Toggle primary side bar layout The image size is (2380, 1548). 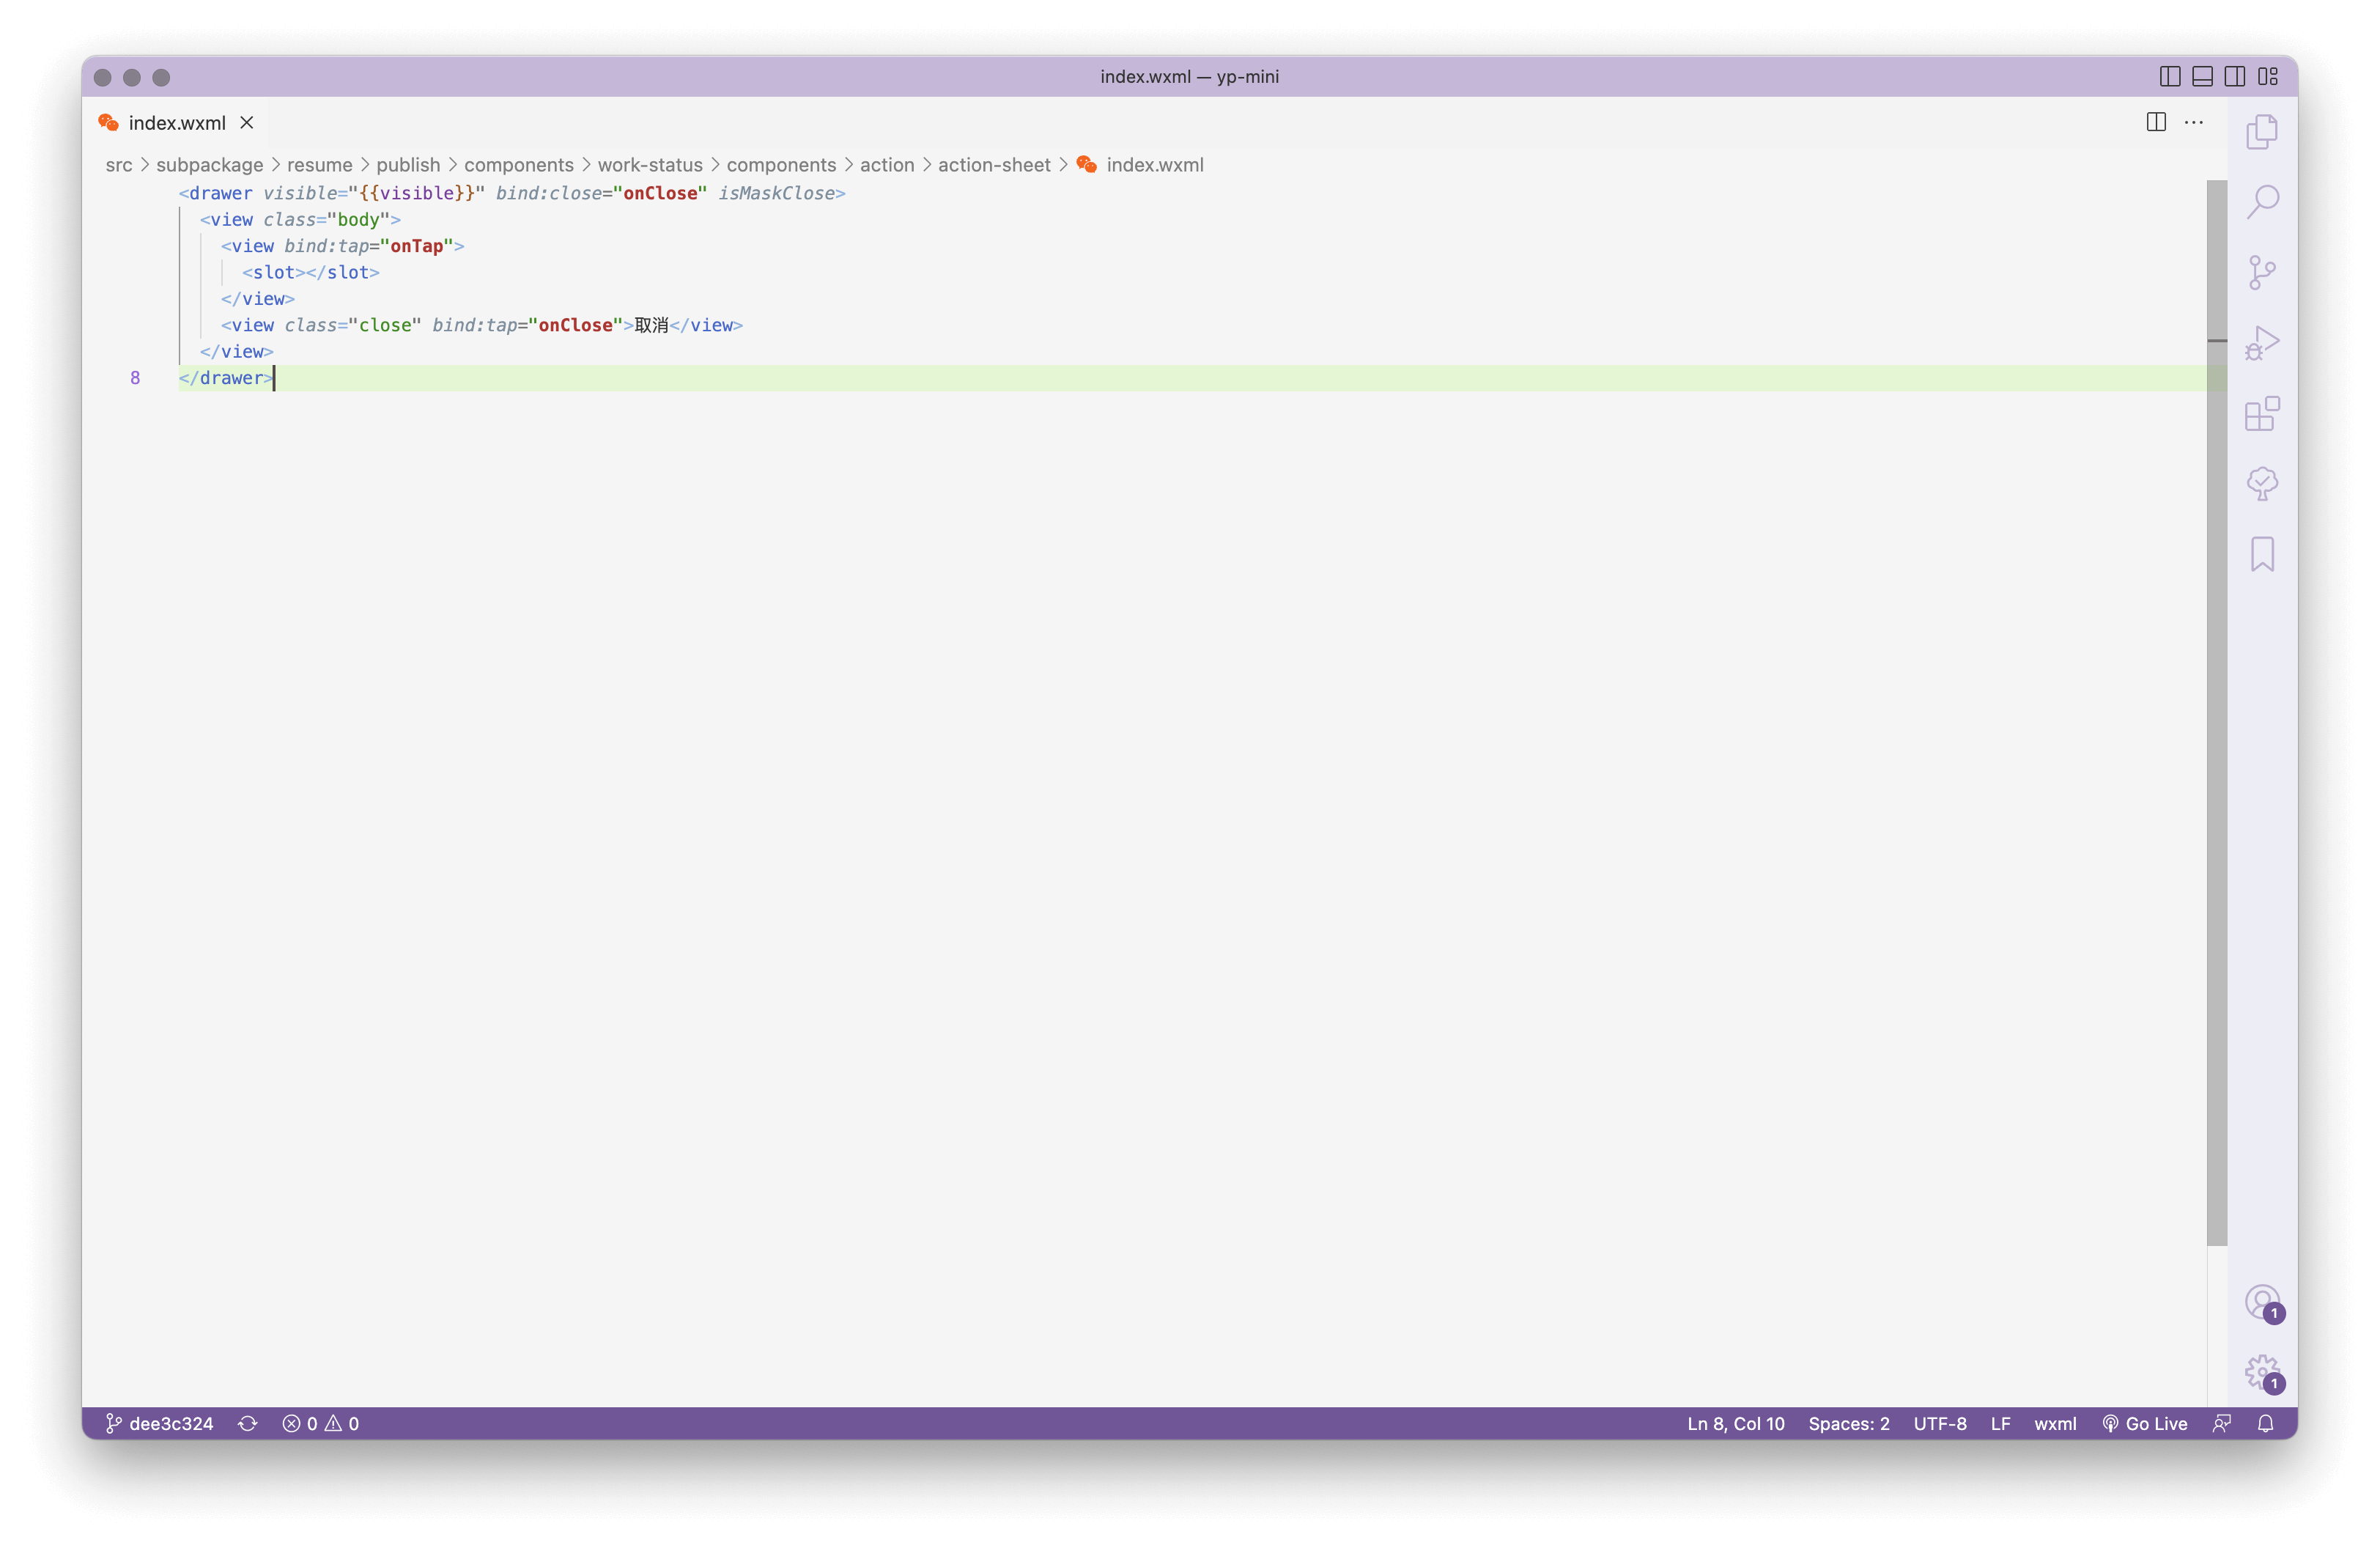(2169, 76)
